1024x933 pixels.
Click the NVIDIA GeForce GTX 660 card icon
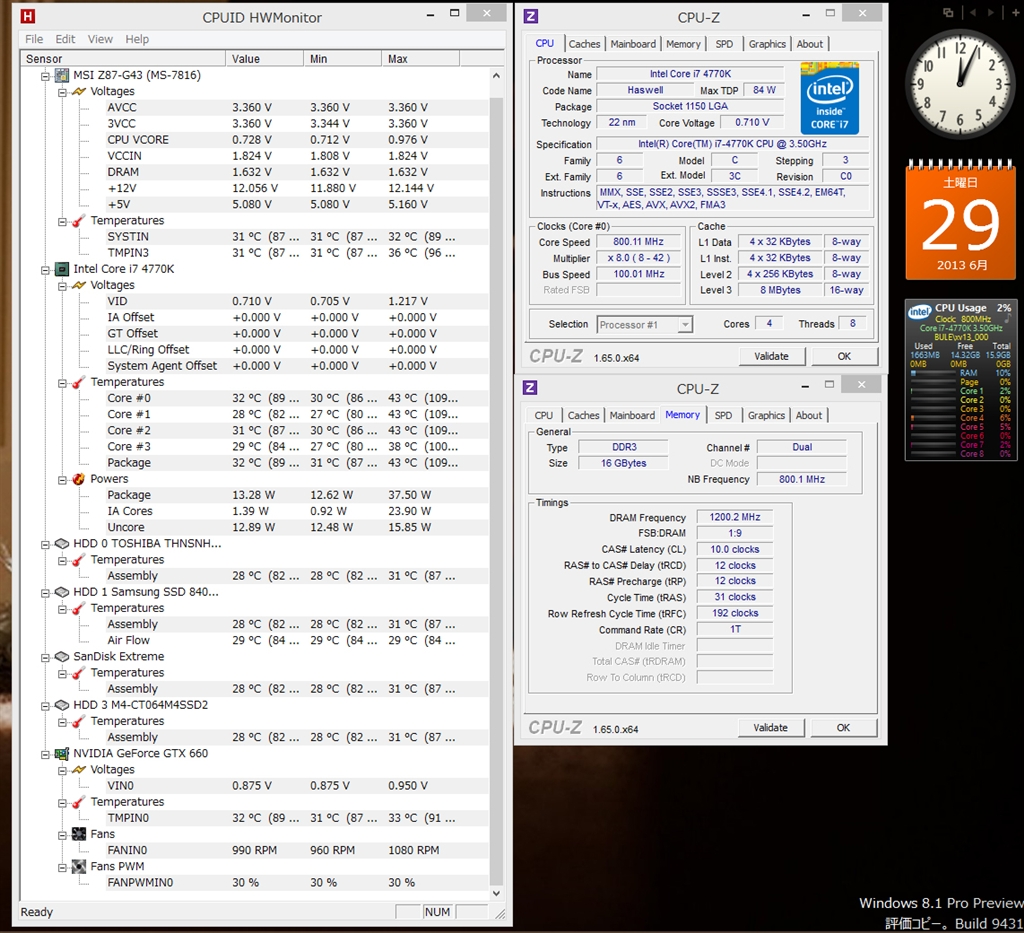61,753
